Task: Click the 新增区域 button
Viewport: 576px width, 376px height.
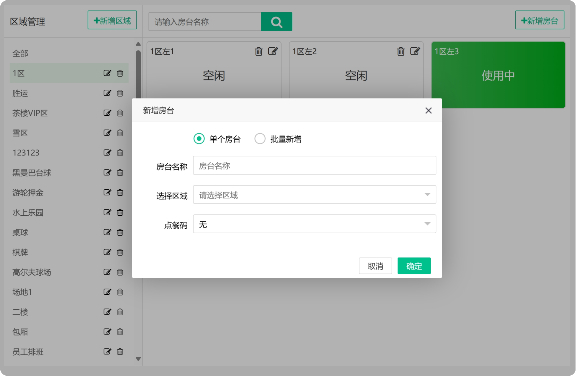Action: coord(112,20)
